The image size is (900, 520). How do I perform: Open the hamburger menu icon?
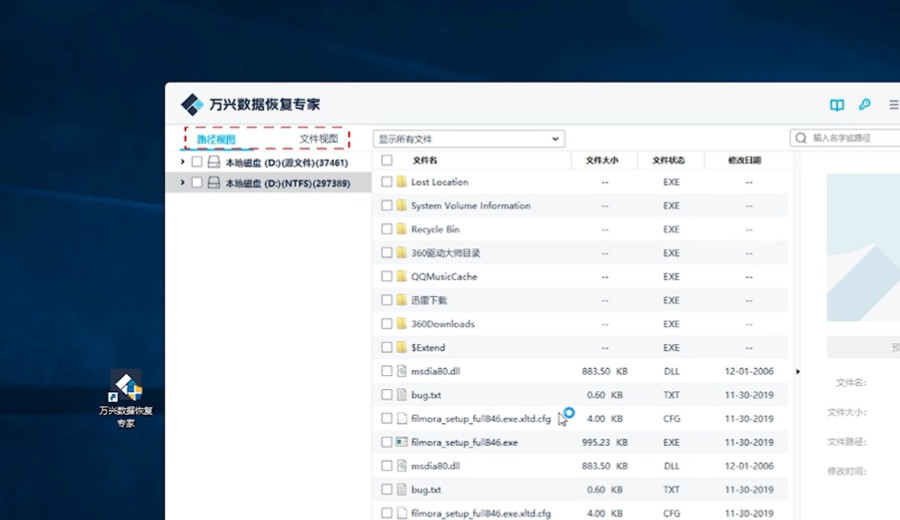(x=894, y=105)
